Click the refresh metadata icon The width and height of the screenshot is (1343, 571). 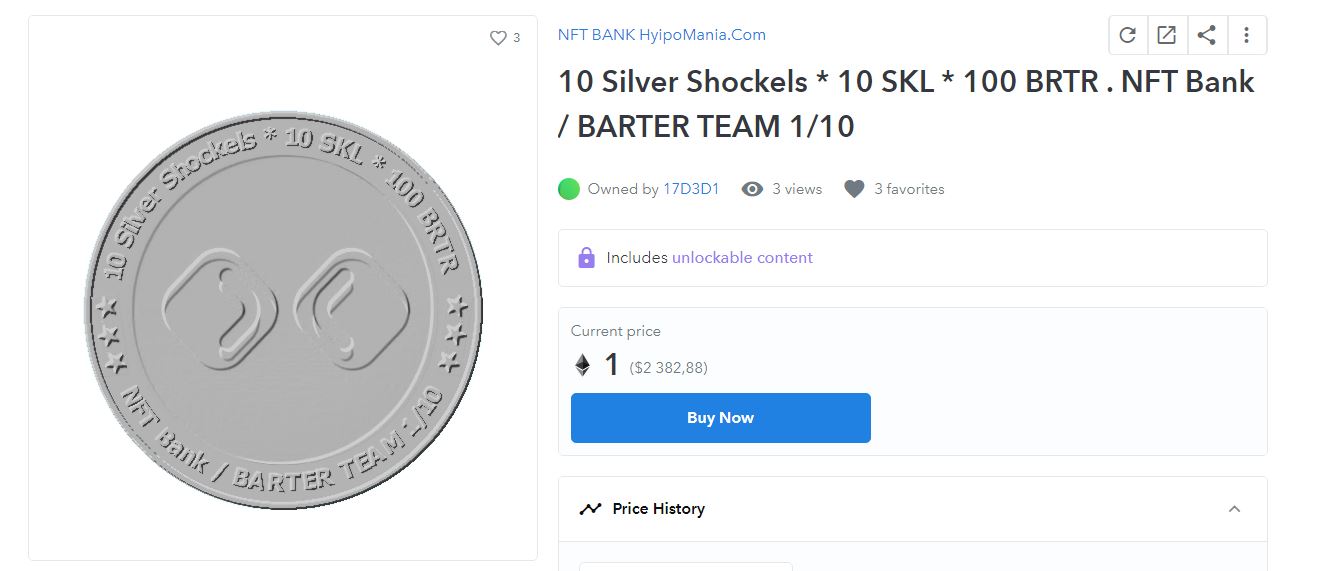(x=1127, y=35)
